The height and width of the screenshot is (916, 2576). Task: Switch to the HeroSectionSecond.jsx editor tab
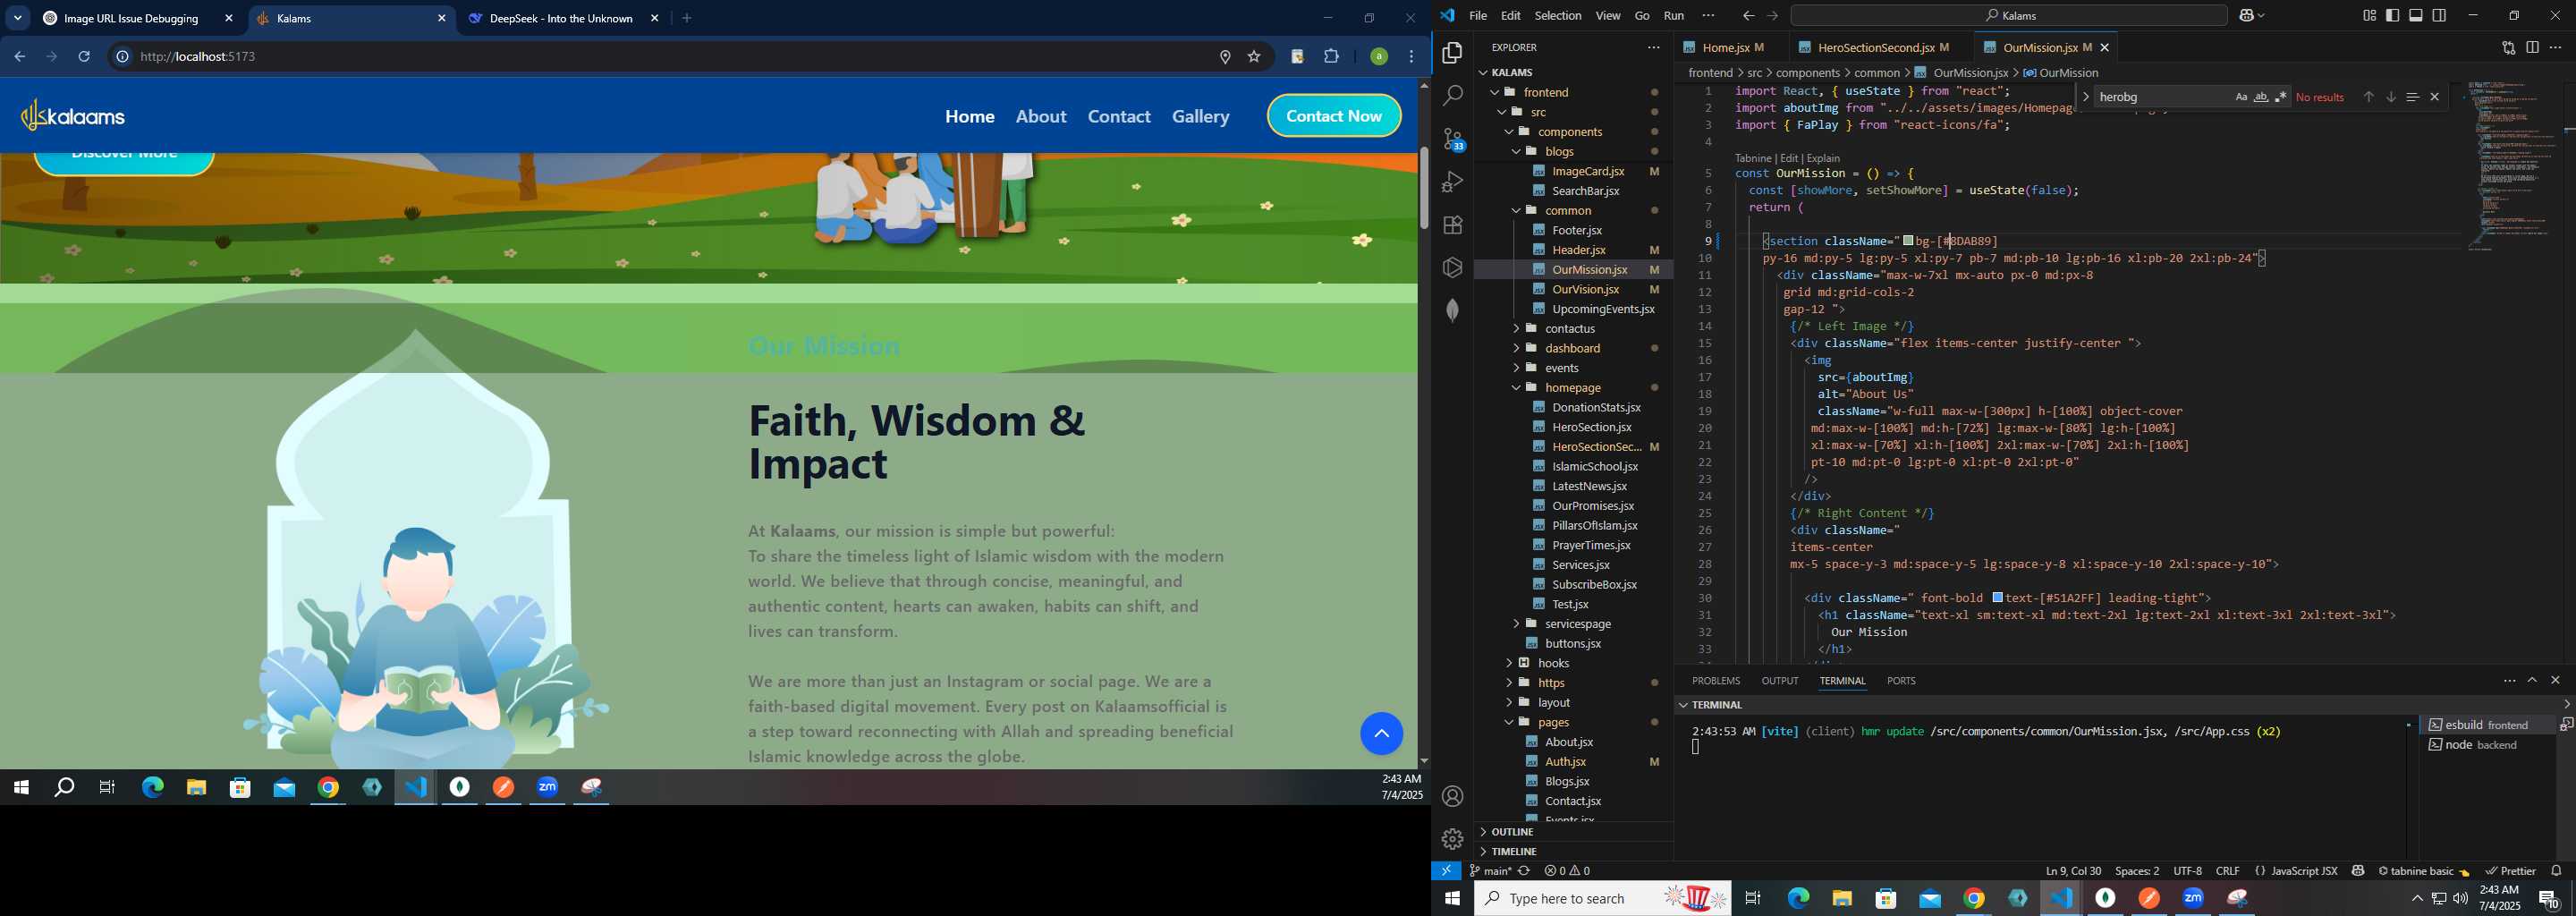tap(1877, 47)
